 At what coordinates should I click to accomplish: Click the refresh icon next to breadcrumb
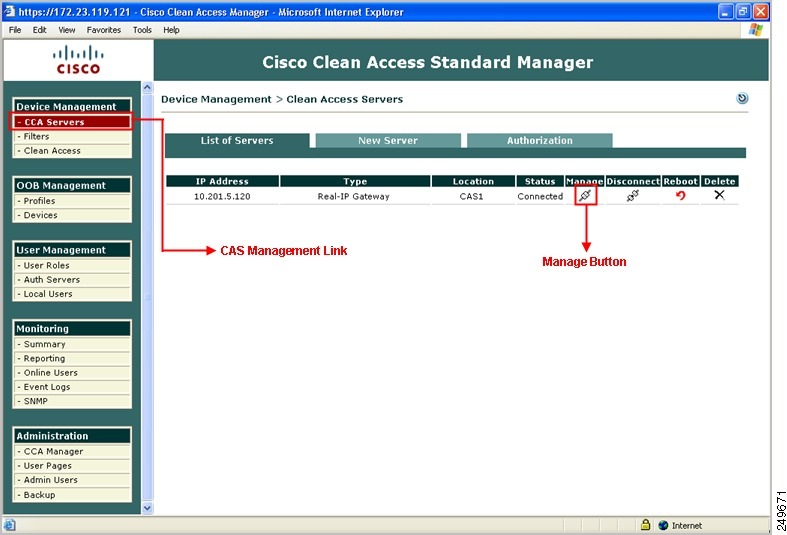[742, 98]
